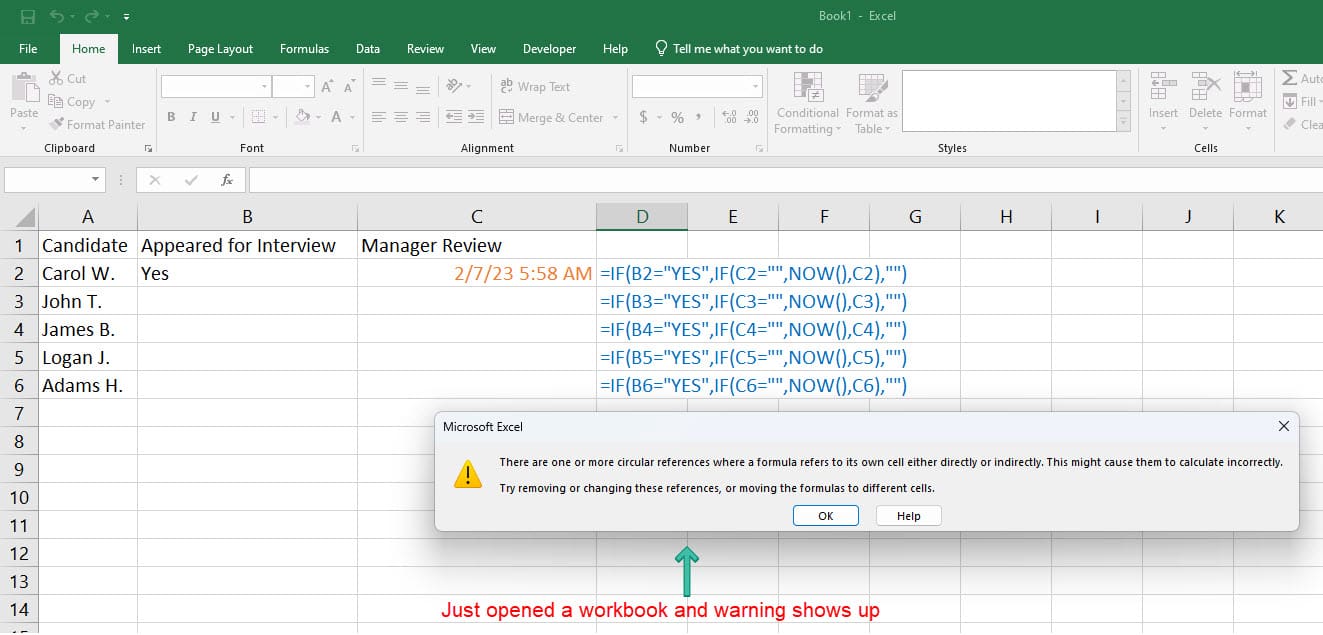Screen dimensions: 1323x635
Task: Open the Fill Color dropdown arrow
Action: pyautogui.click(x=316, y=117)
